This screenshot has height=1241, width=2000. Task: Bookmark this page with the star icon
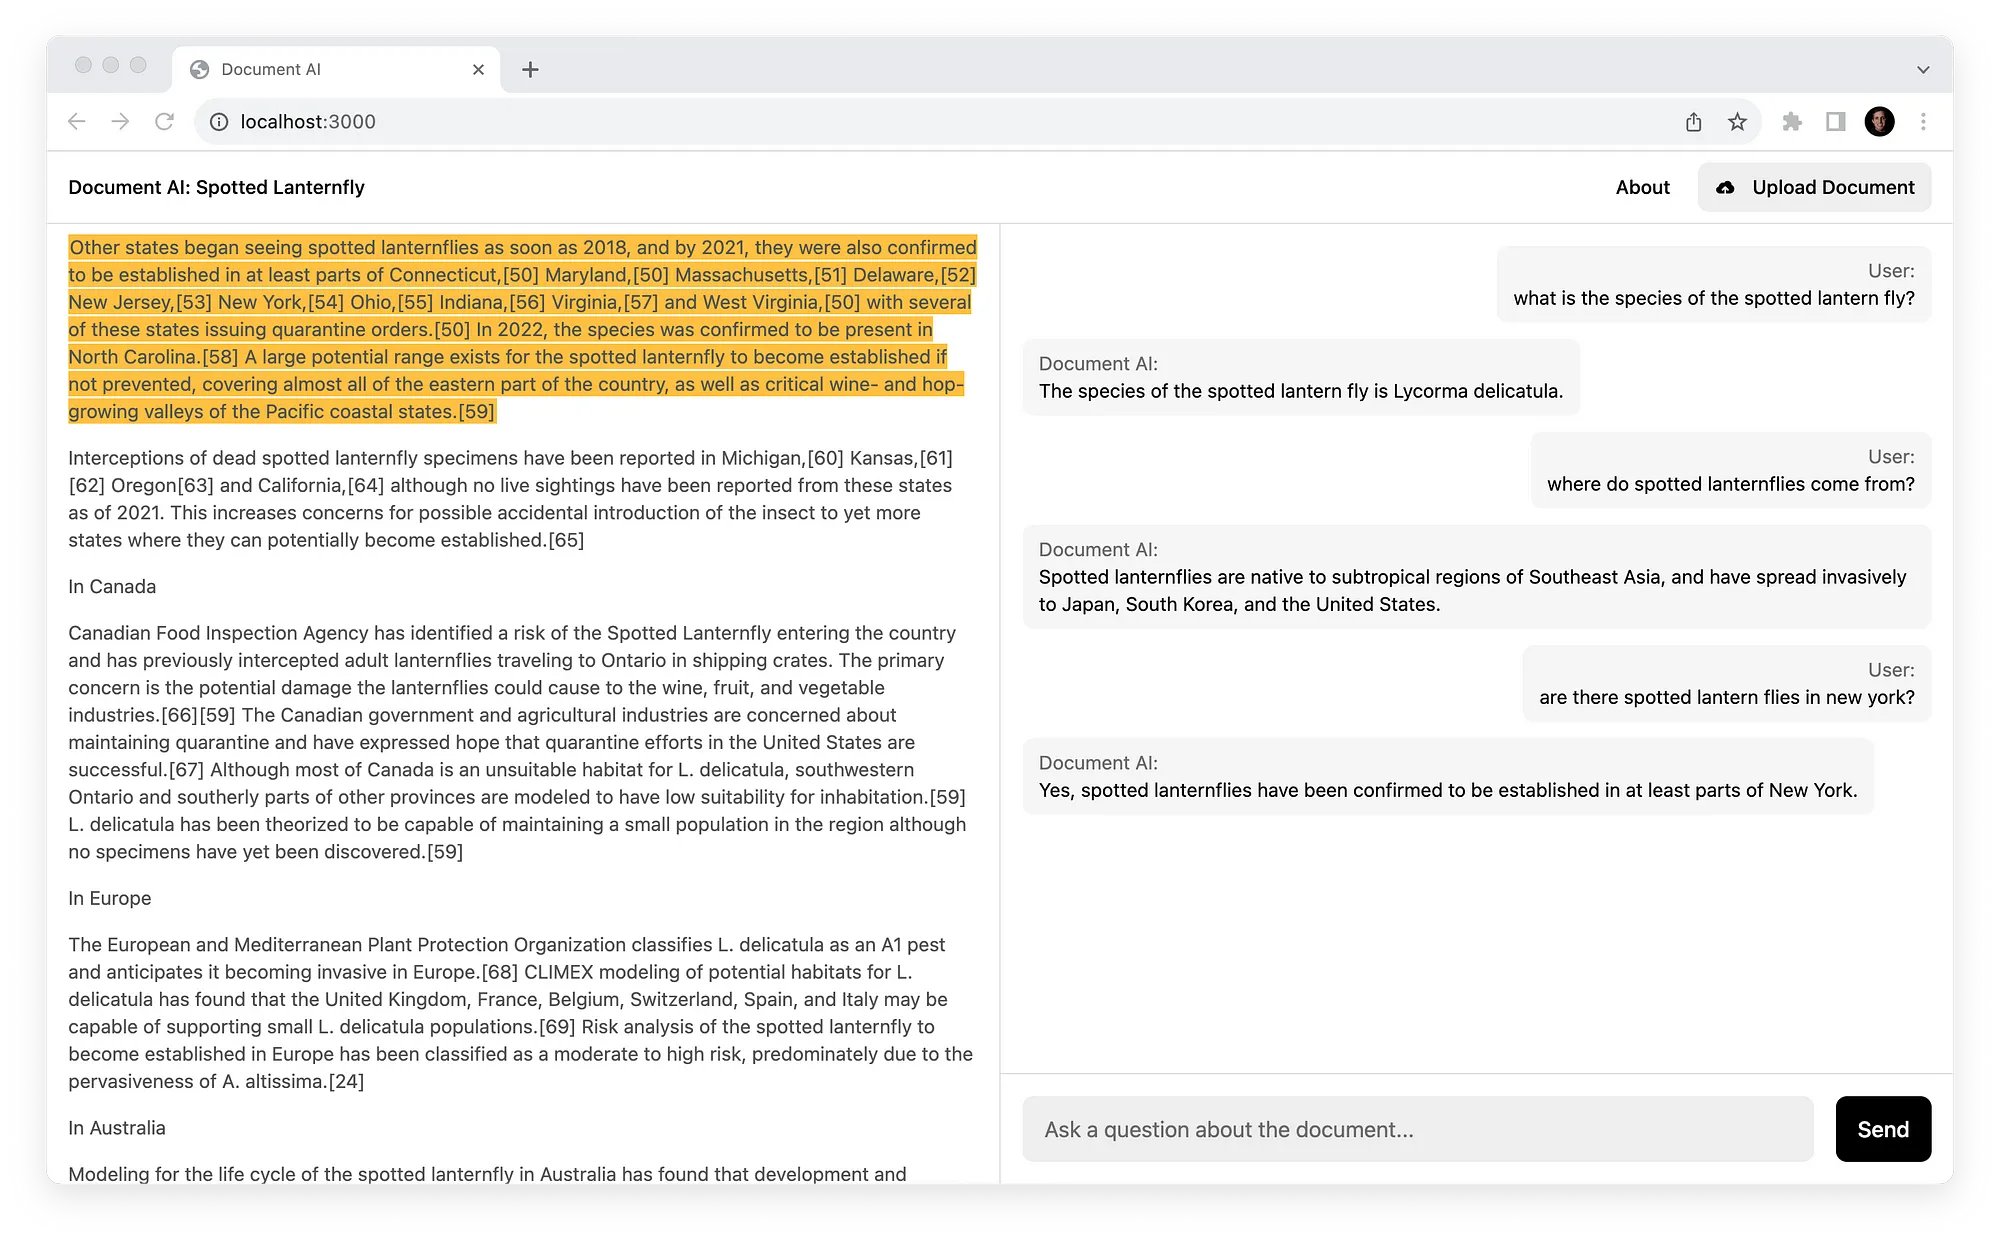pos(1737,122)
